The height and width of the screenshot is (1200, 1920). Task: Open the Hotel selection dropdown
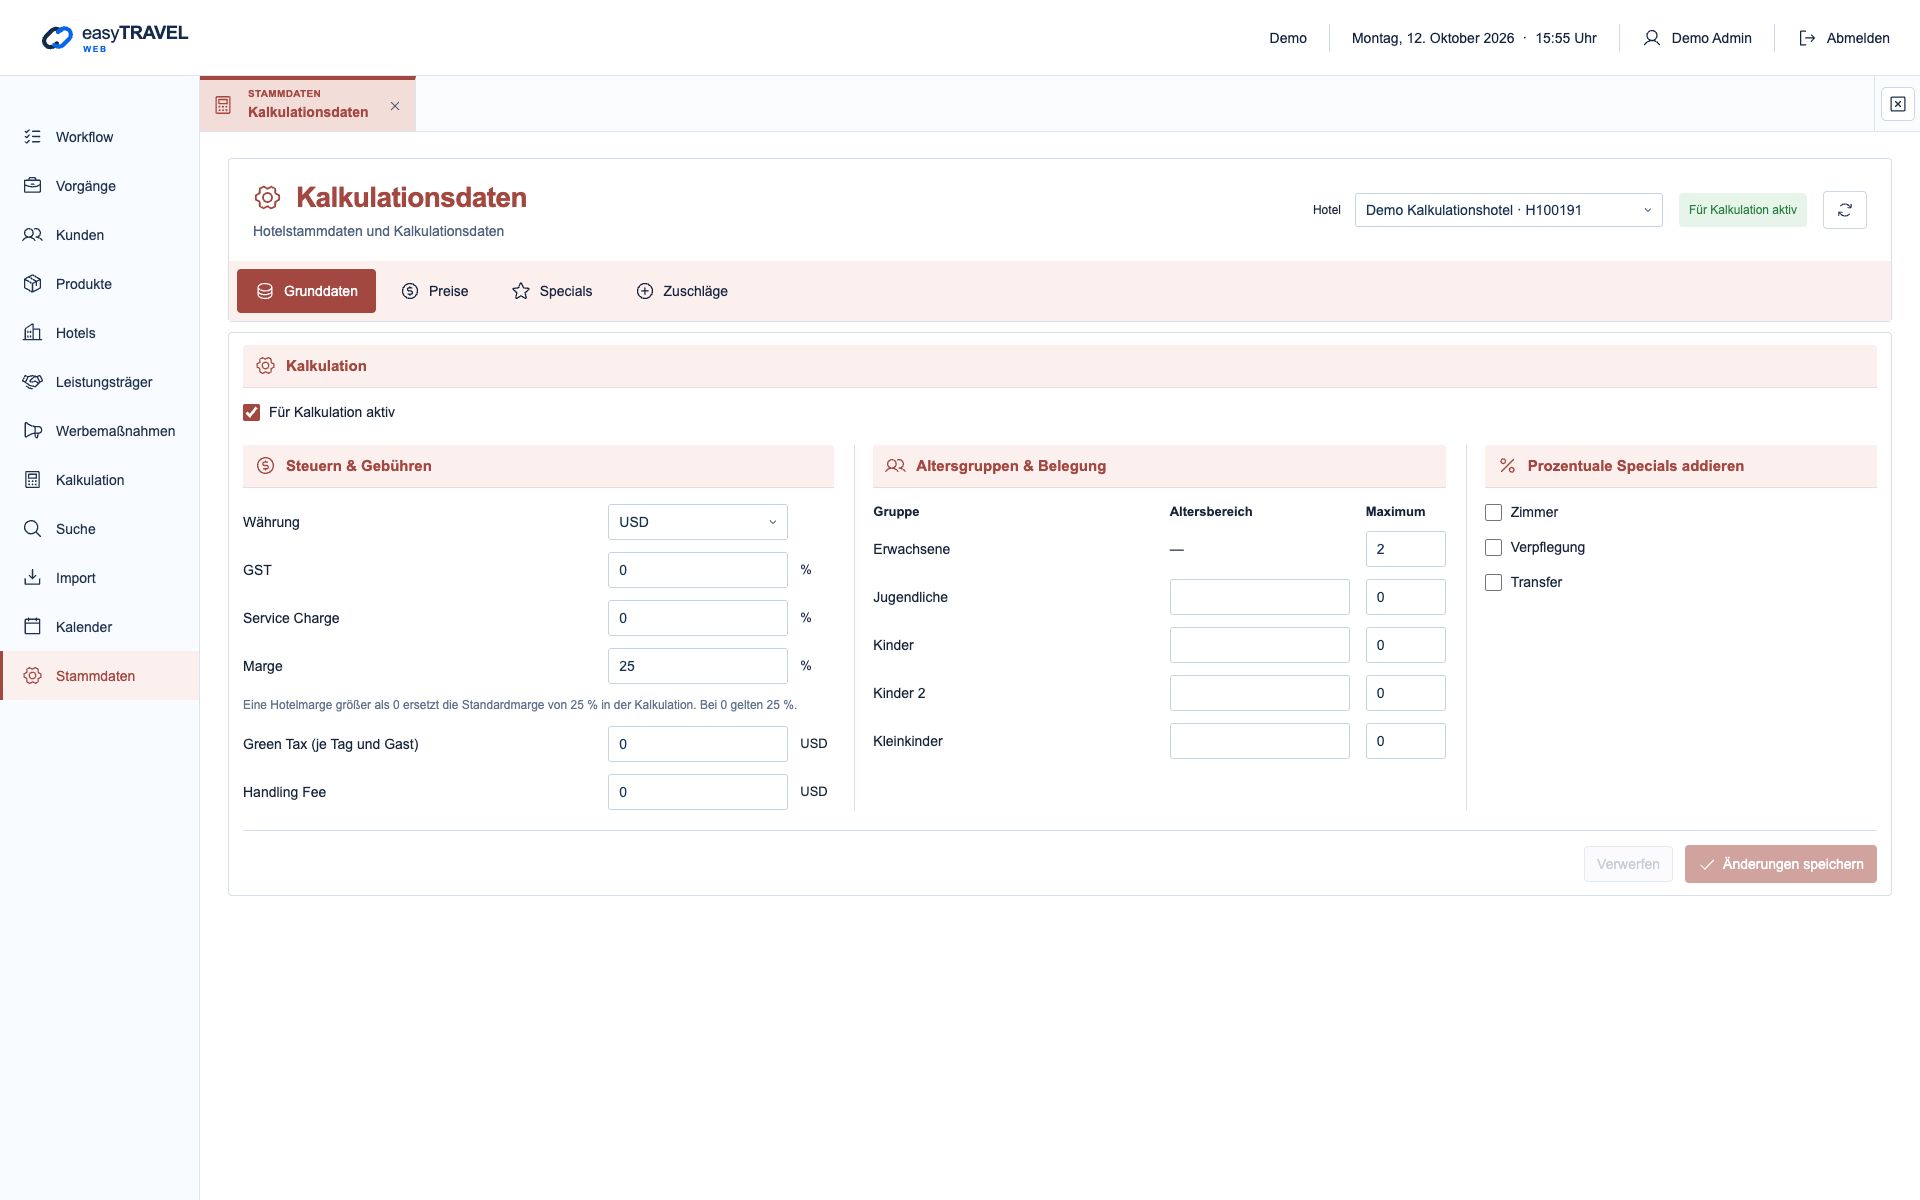pyautogui.click(x=1508, y=210)
